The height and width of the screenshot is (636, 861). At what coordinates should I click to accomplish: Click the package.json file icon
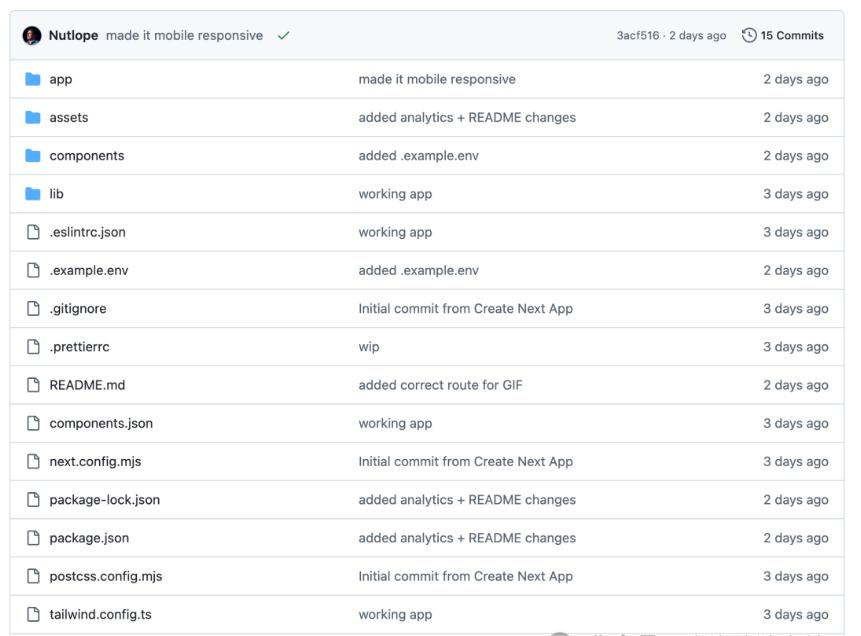pos(33,538)
